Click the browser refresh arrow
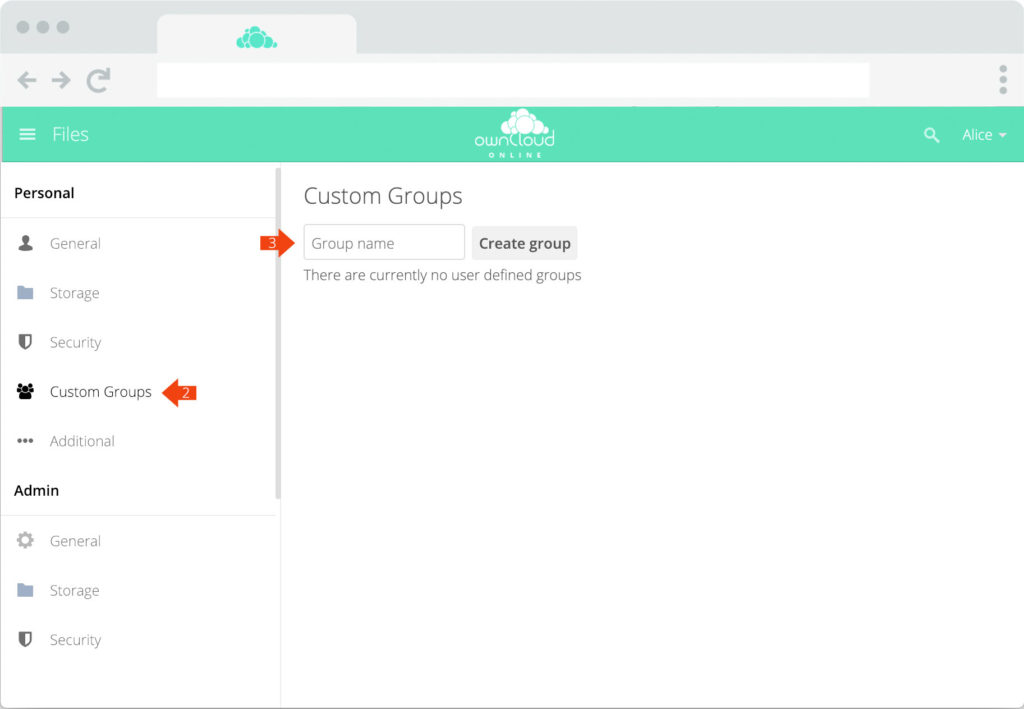The image size is (1024, 709). click(x=98, y=80)
